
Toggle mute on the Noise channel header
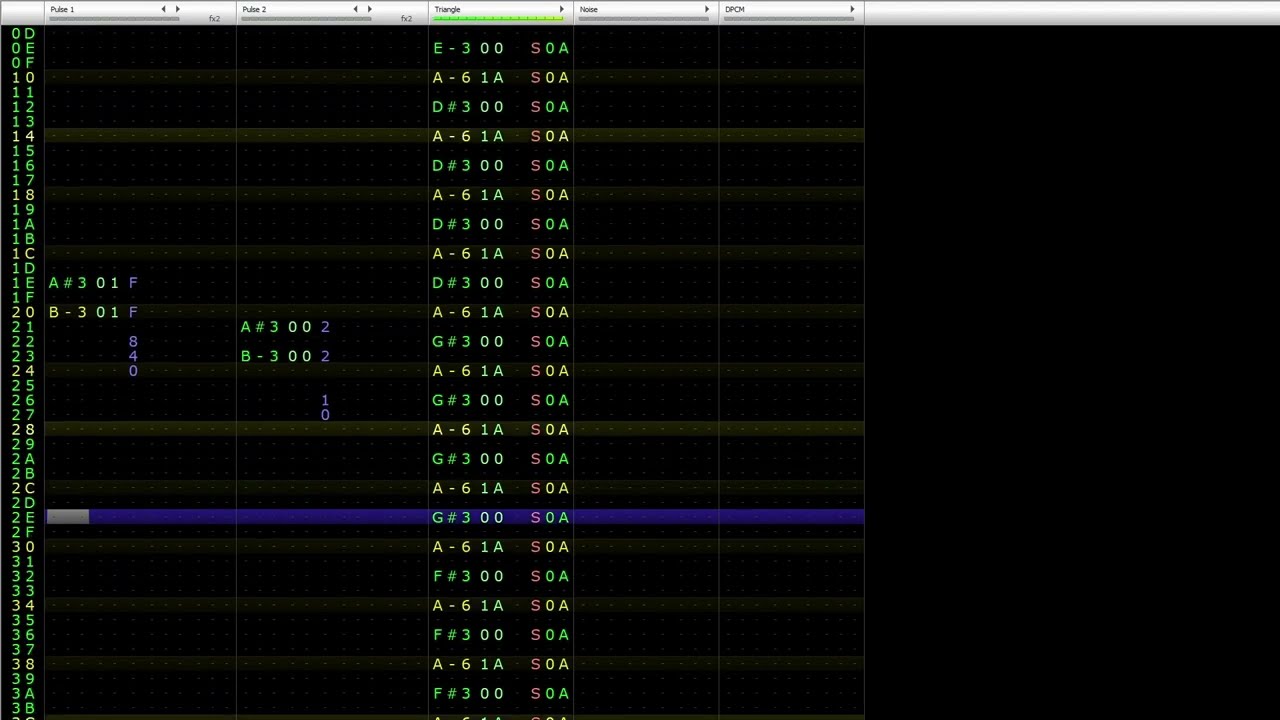click(588, 9)
